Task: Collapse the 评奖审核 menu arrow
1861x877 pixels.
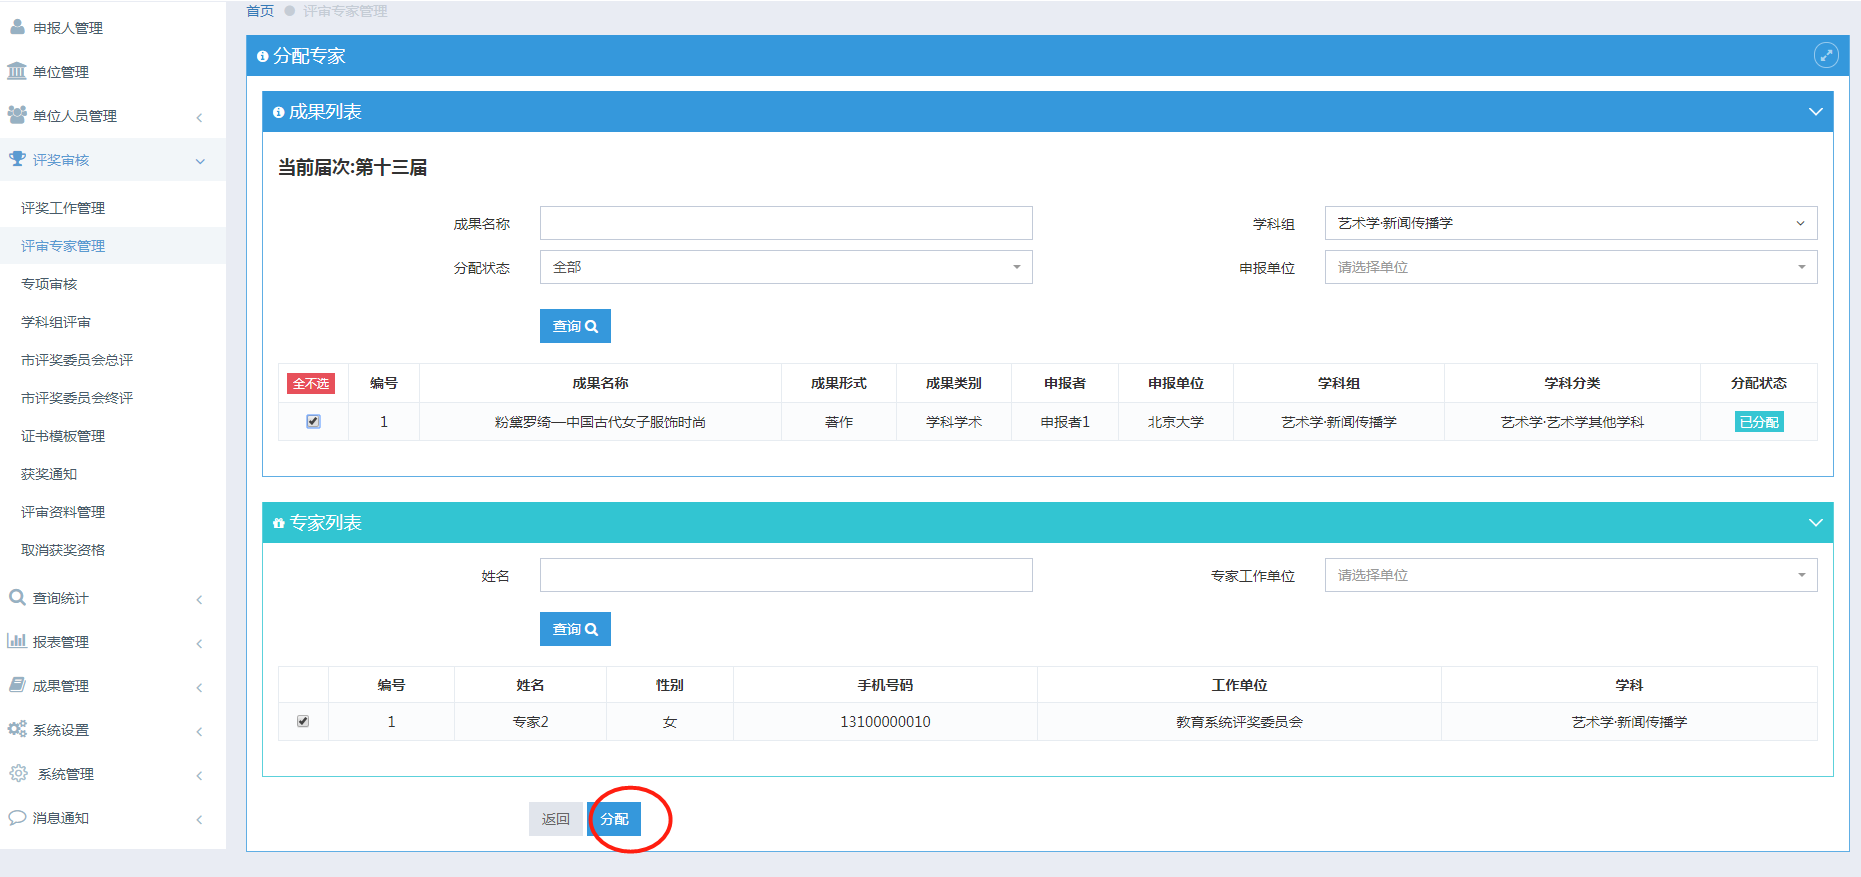Action: (200, 161)
